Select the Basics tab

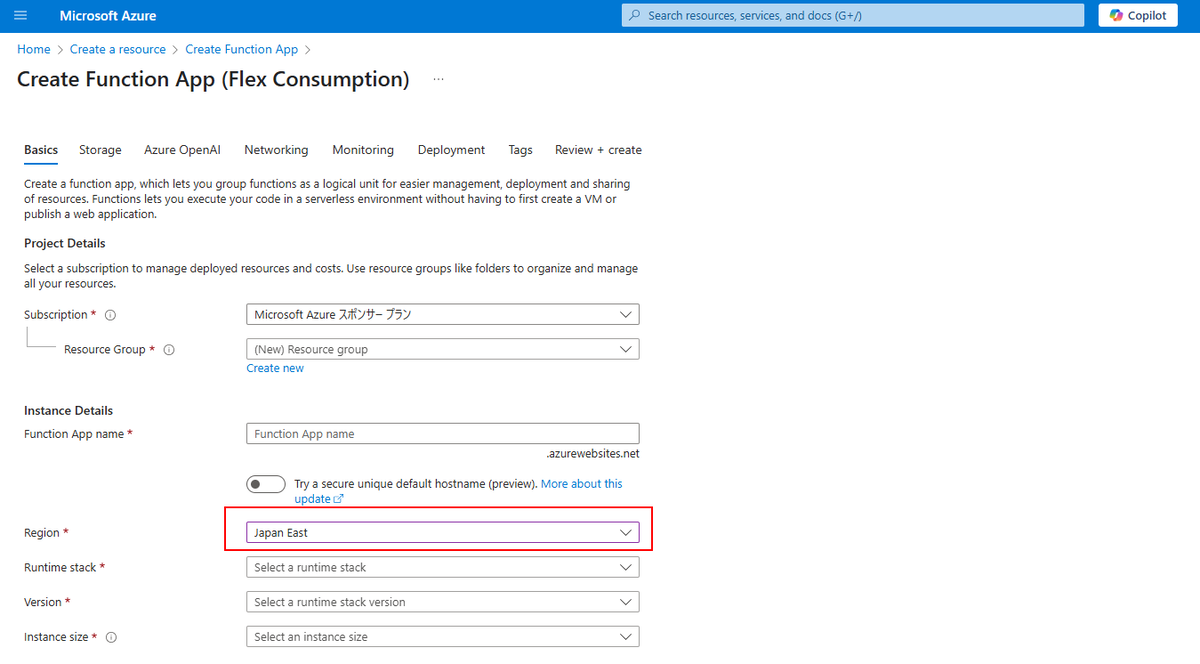(x=41, y=150)
